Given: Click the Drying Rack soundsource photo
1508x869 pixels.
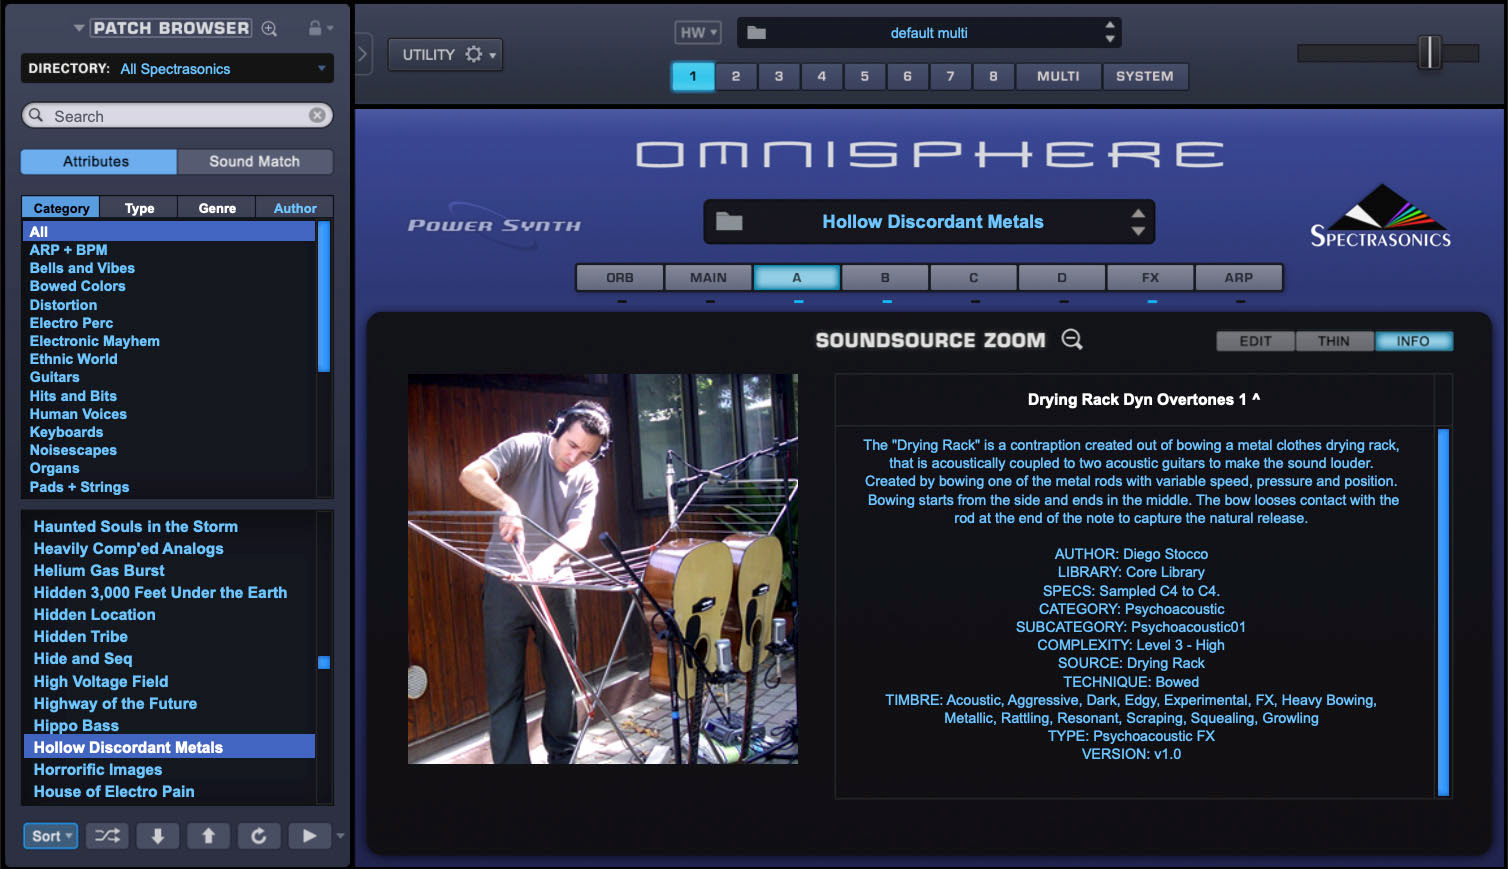Looking at the screenshot, I should 603,569.
